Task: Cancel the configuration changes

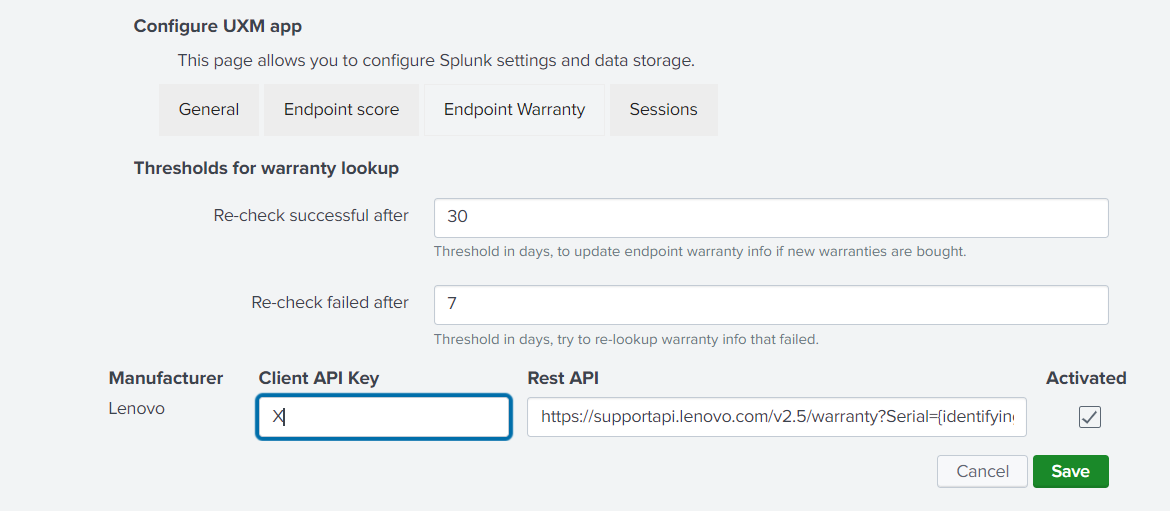Action: coord(982,471)
